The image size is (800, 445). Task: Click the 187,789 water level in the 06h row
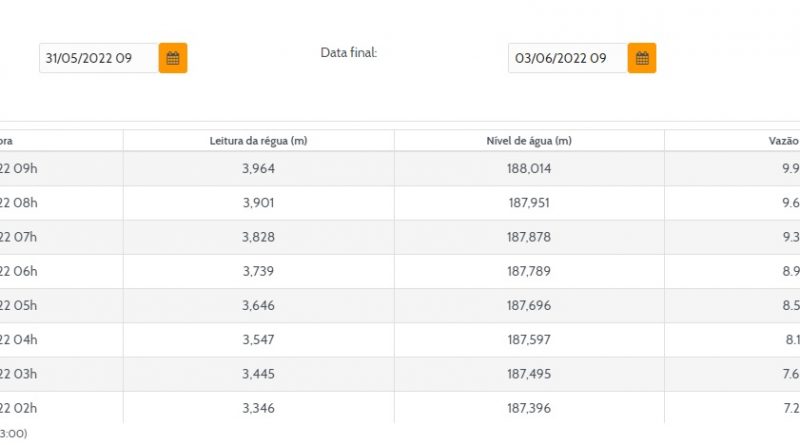529,271
